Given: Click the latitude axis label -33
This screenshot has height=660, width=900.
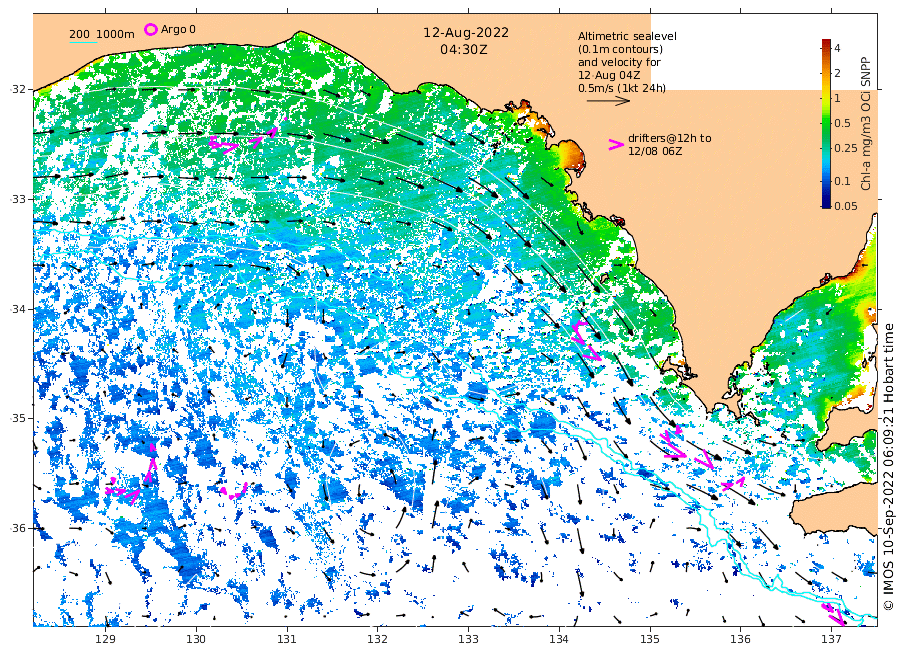Looking at the screenshot, I should pyautogui.click(x=18, y=199).
